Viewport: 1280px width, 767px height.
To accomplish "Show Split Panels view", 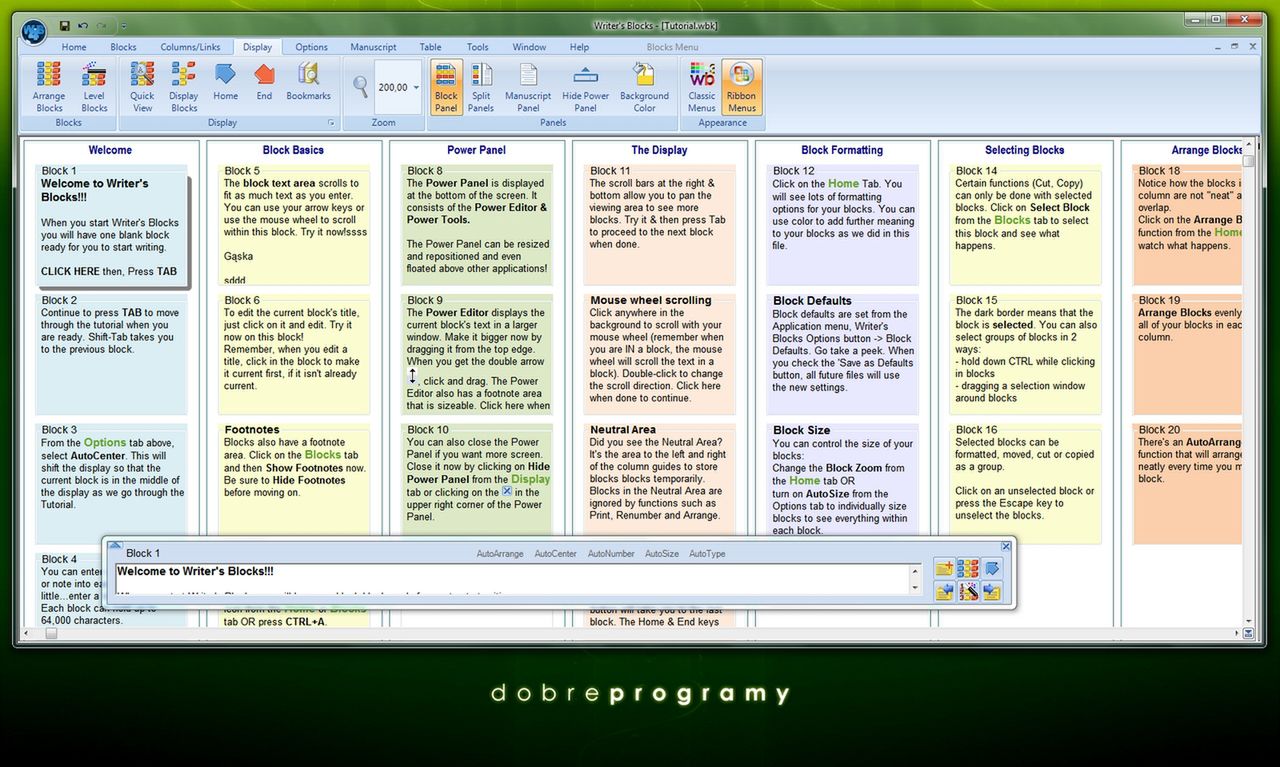I will (x=481, y=87).
